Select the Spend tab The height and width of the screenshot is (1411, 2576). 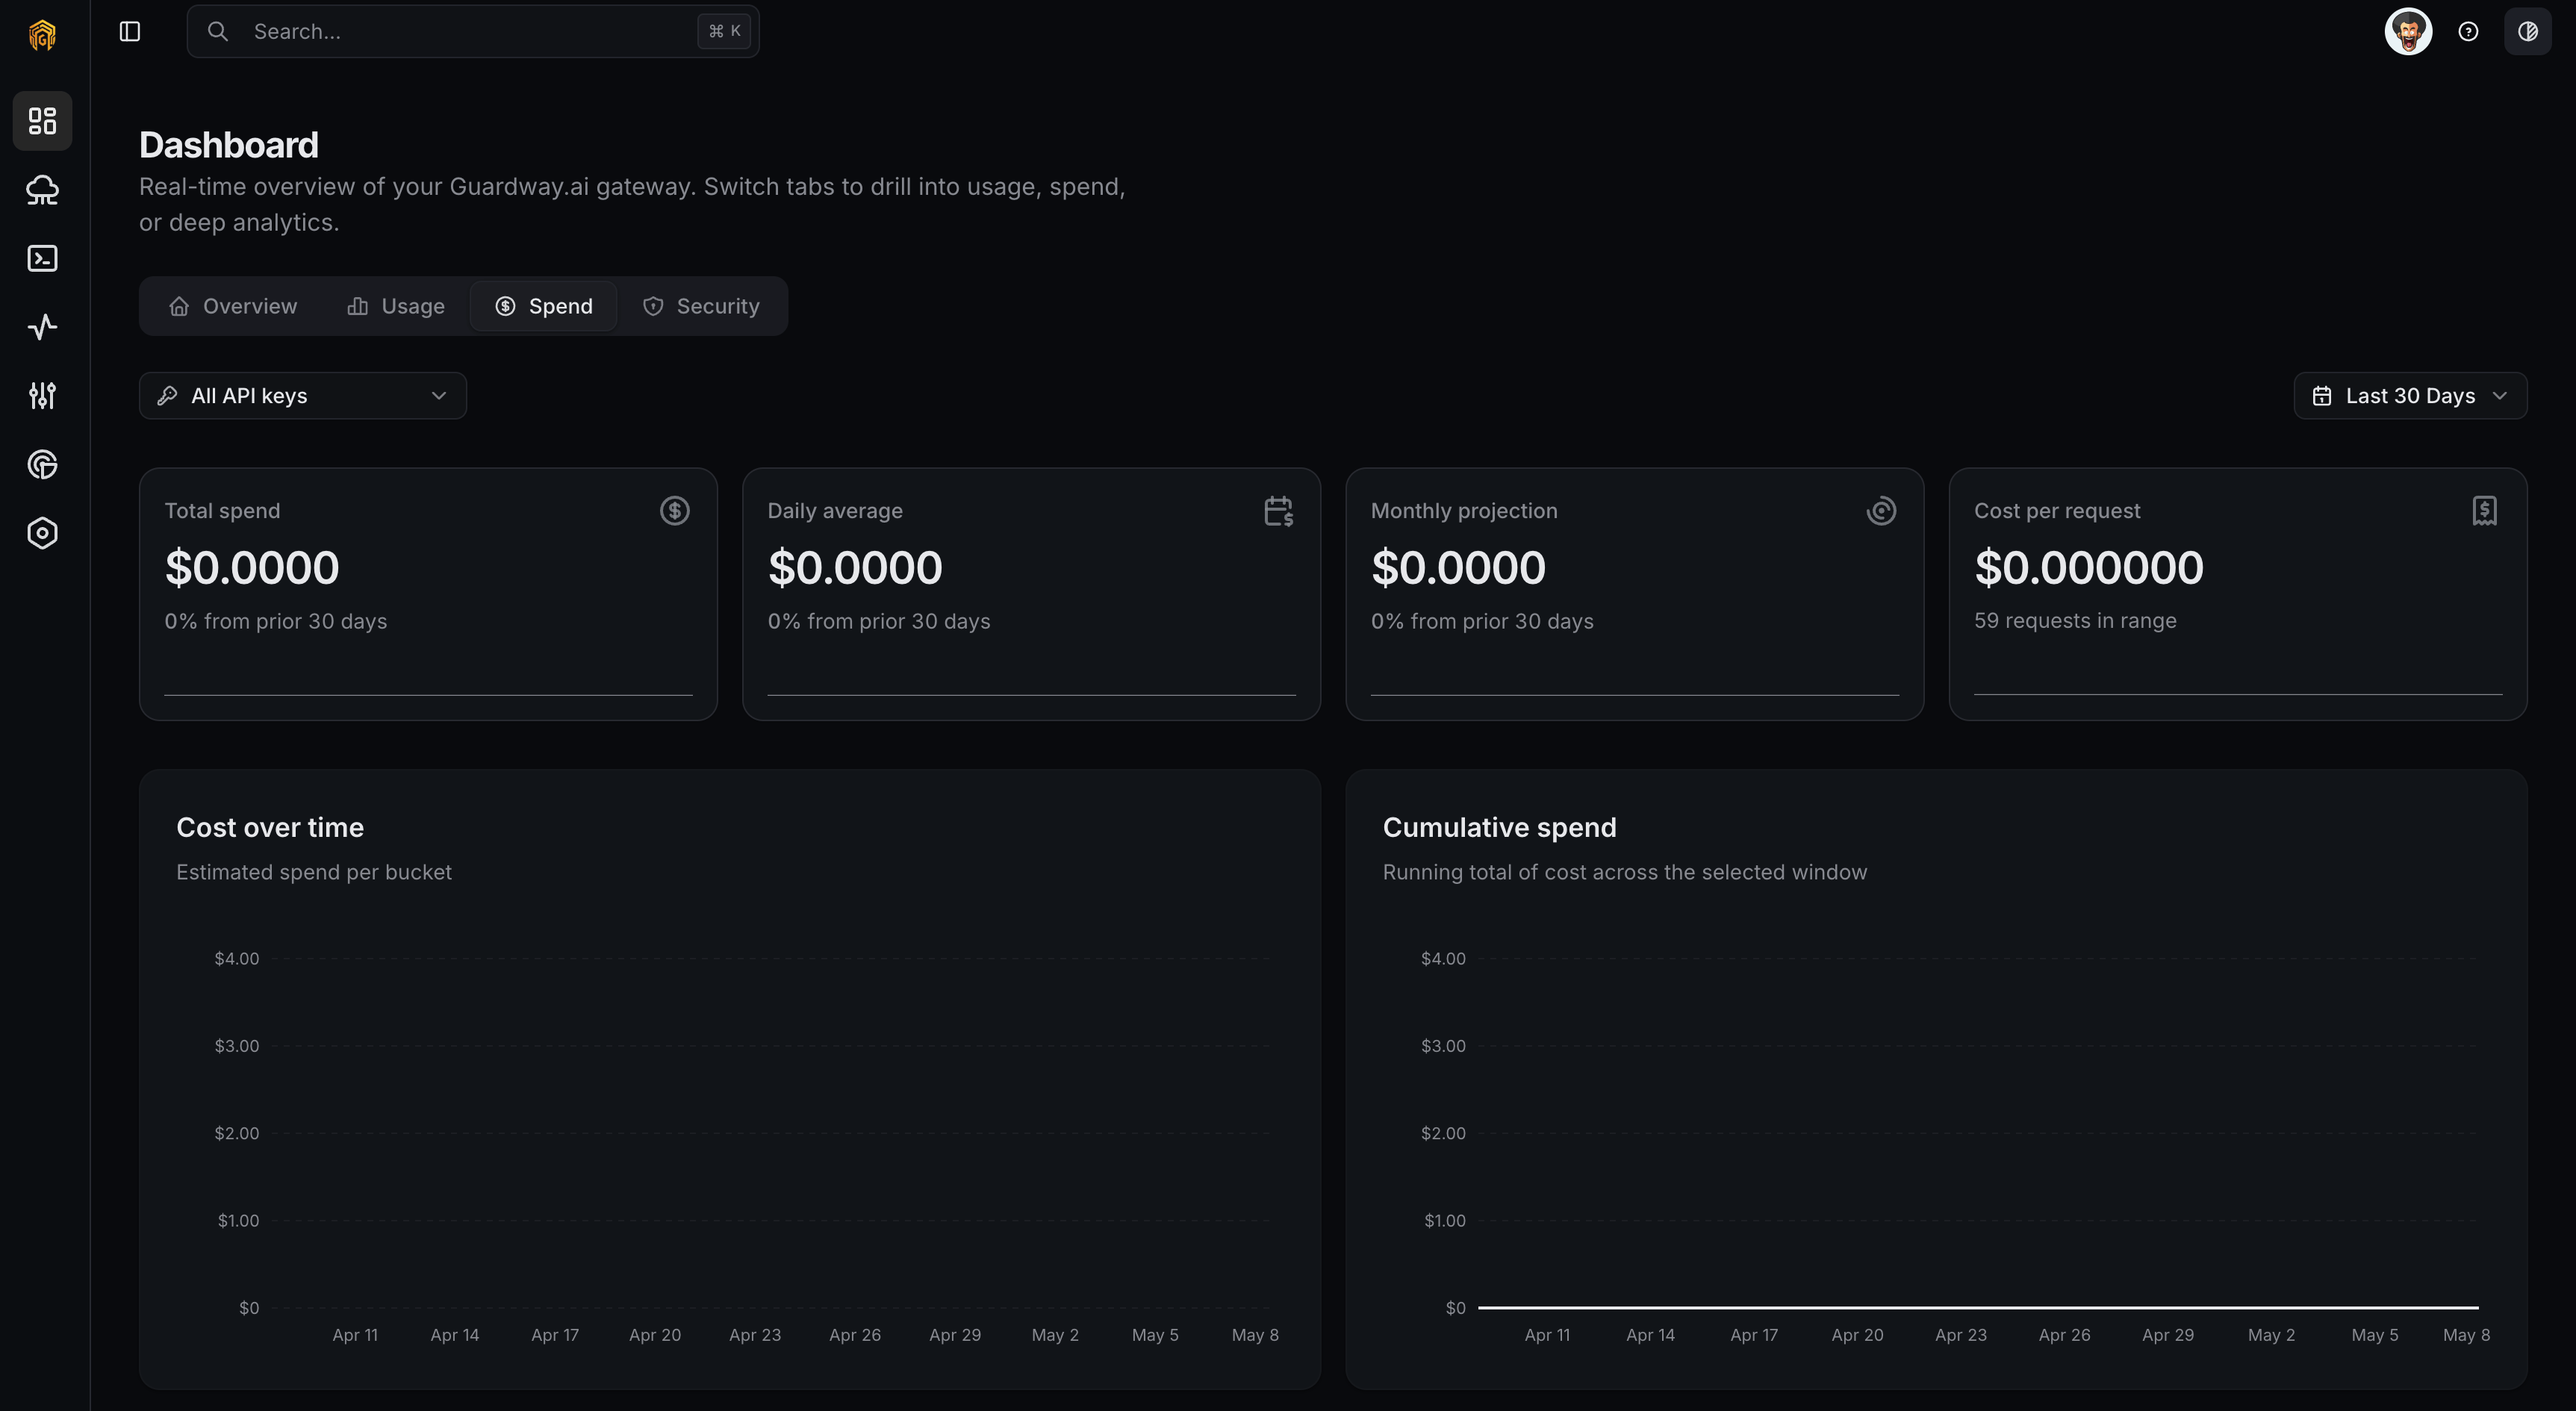tap(544, 306)
